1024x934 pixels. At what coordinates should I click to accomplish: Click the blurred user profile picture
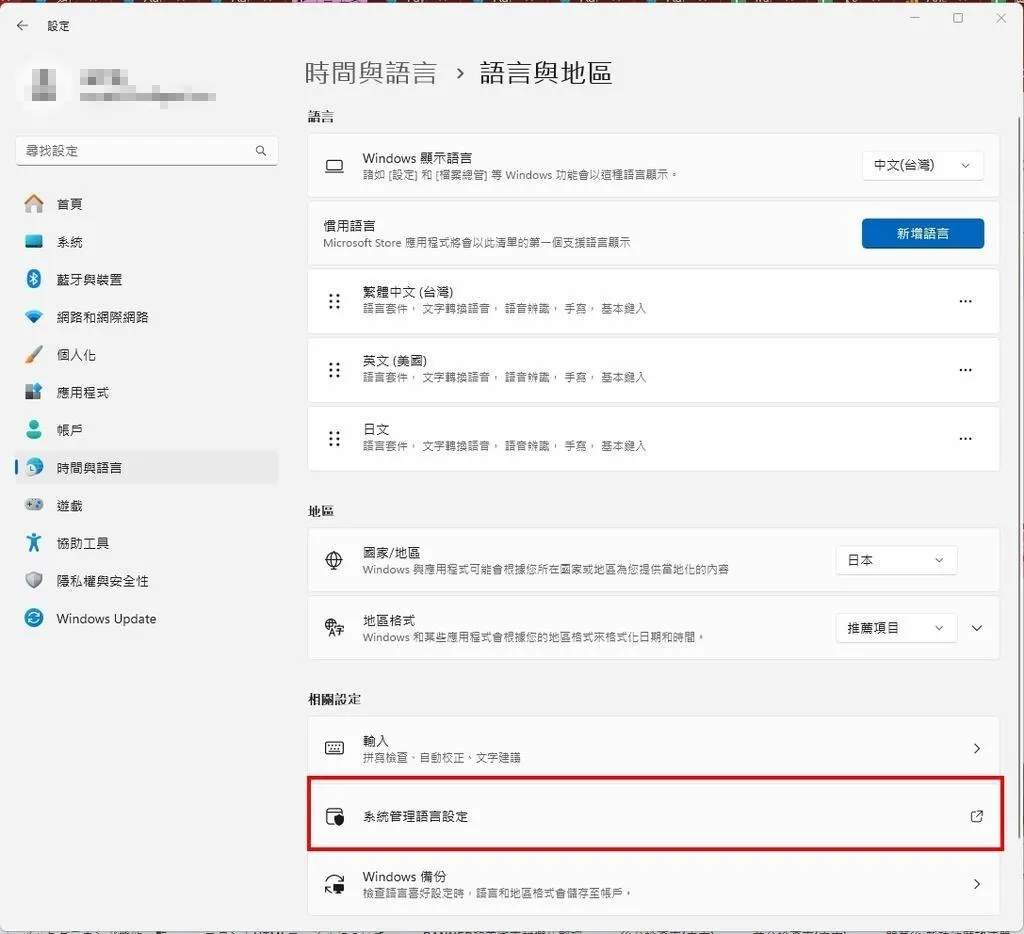tap(44, 85)
